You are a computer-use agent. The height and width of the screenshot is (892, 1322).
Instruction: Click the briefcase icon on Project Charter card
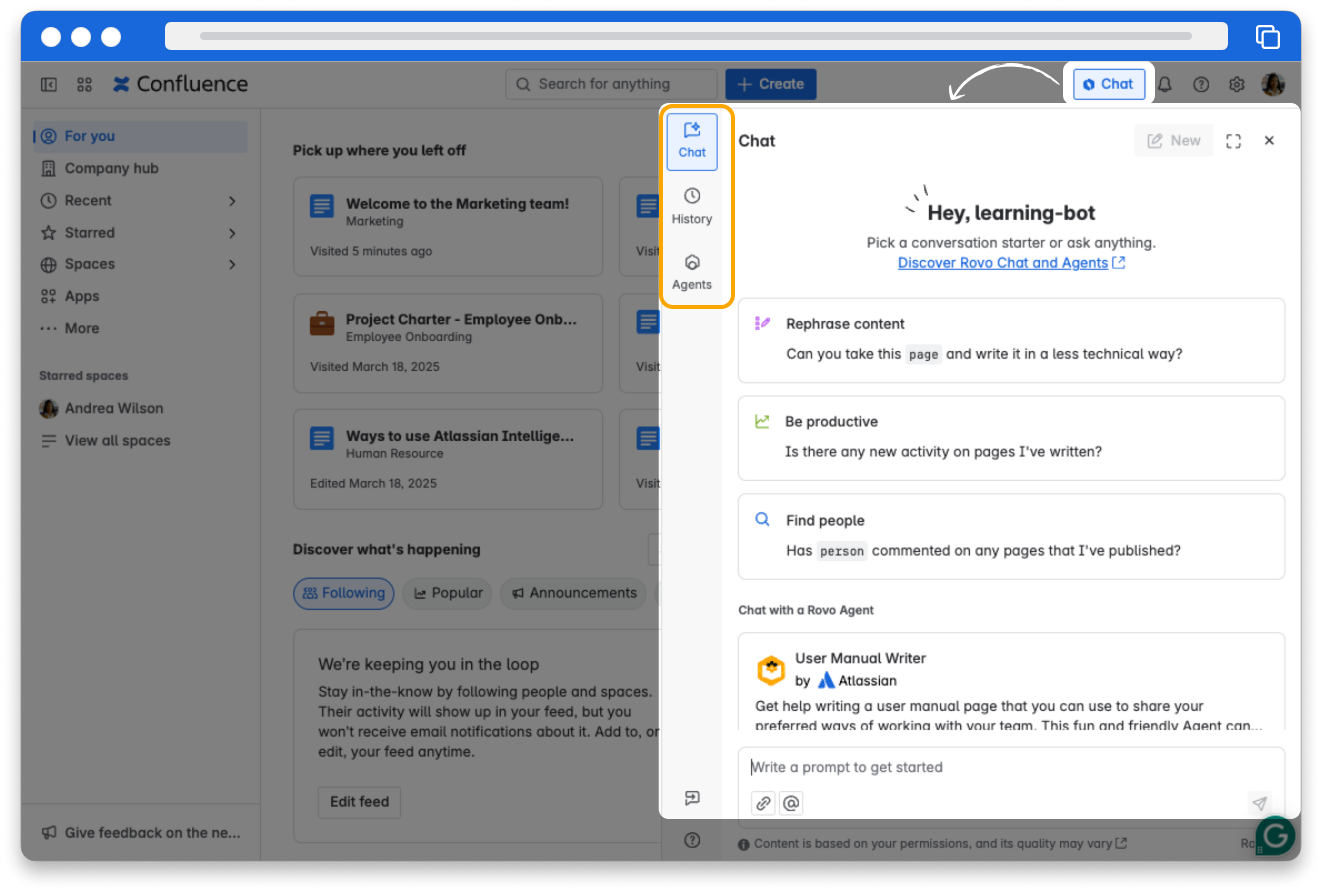[x=322, y=324]
